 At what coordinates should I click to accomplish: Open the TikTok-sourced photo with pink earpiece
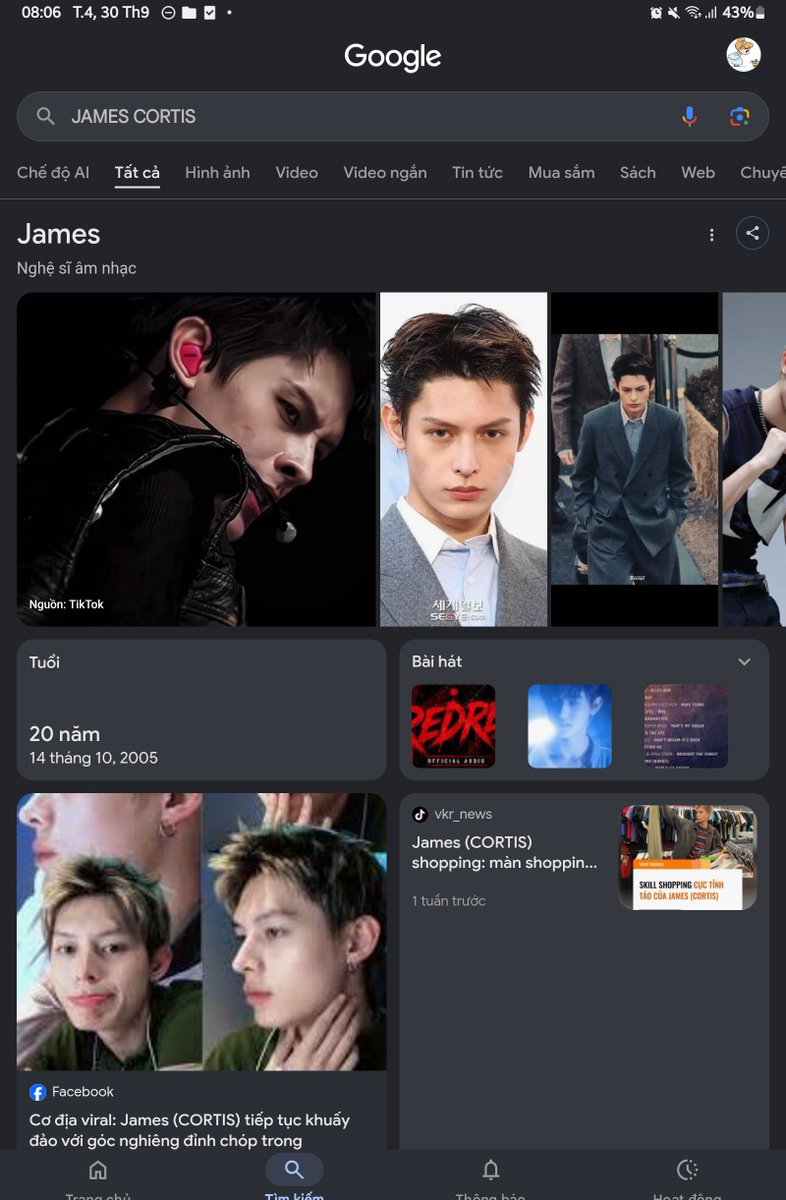(196, 459)
